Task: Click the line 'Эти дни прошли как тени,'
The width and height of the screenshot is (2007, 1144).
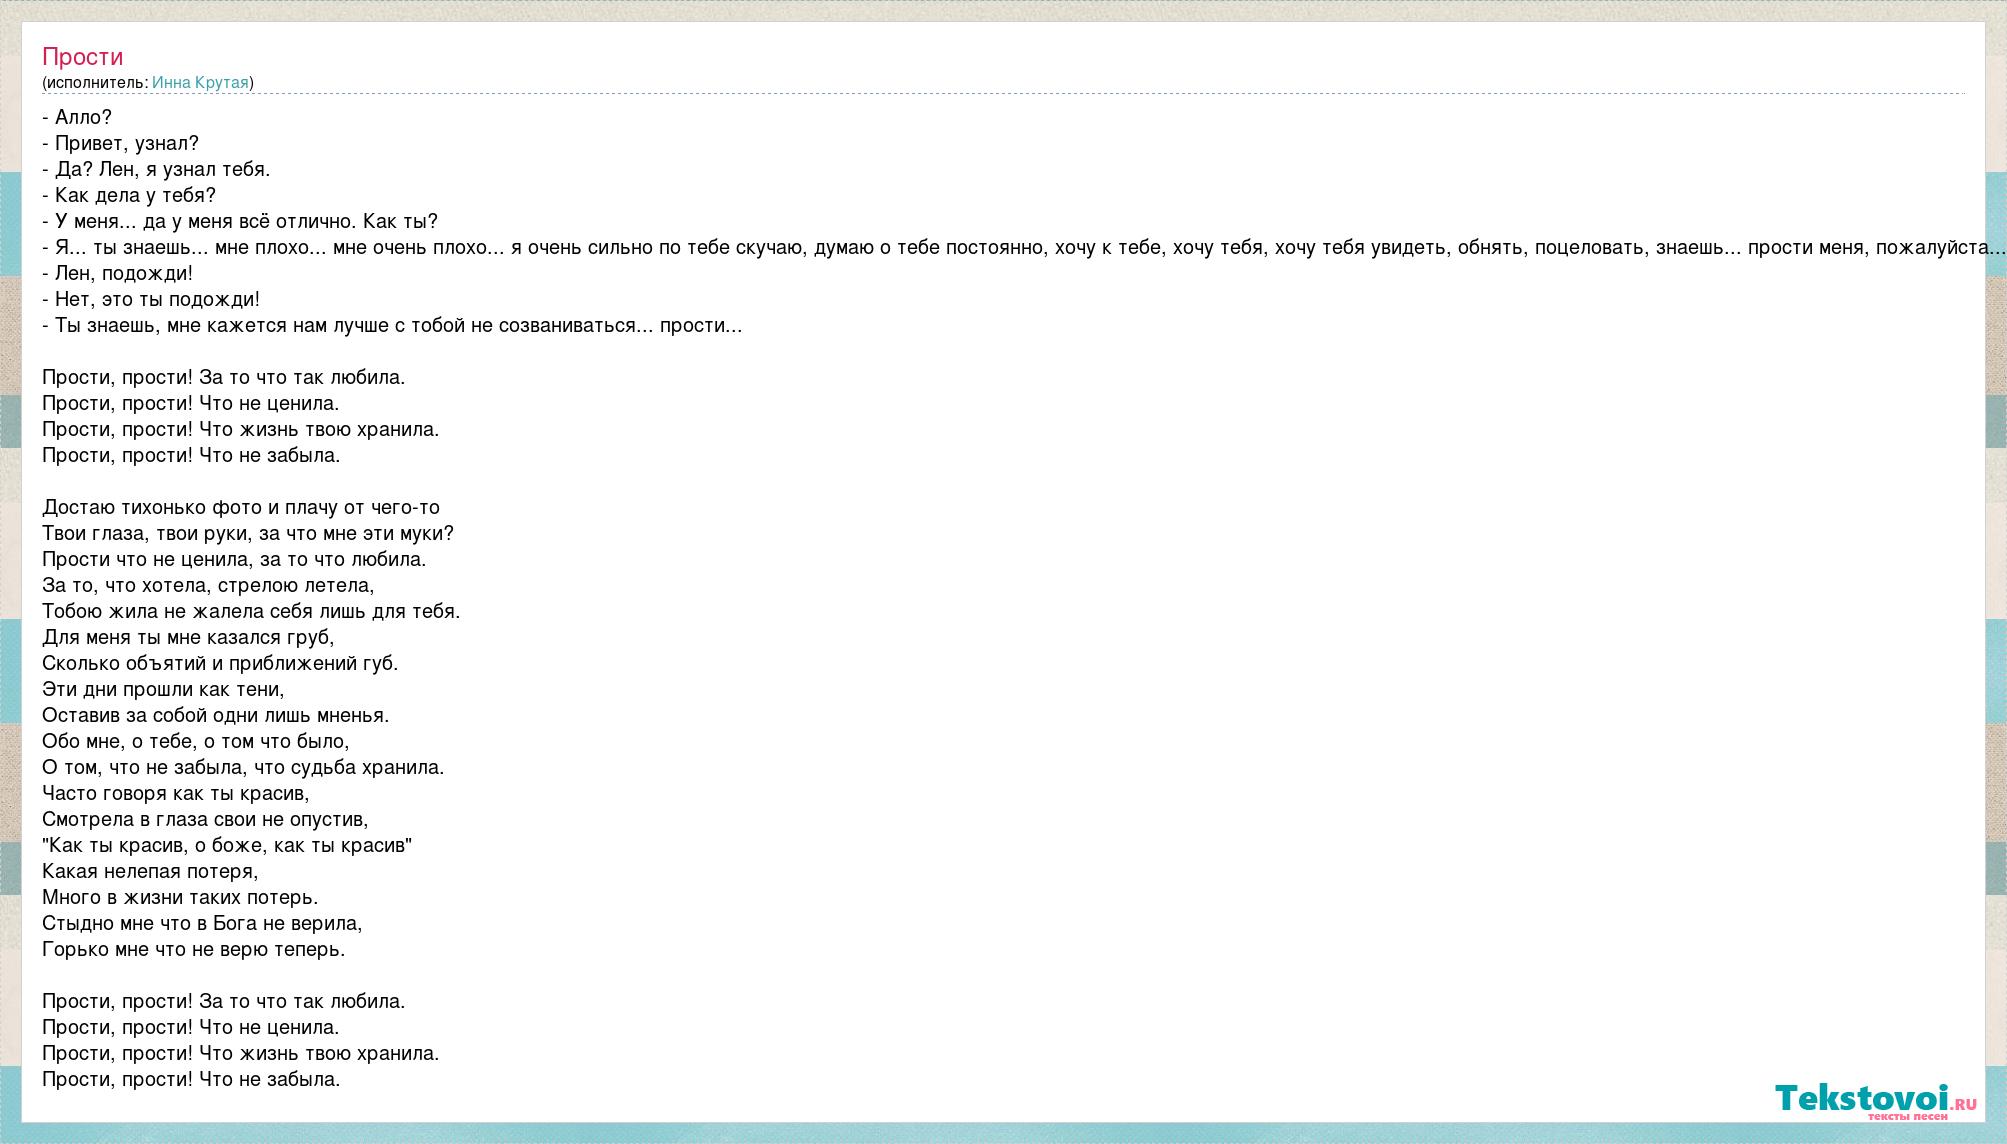Action: 163,689
